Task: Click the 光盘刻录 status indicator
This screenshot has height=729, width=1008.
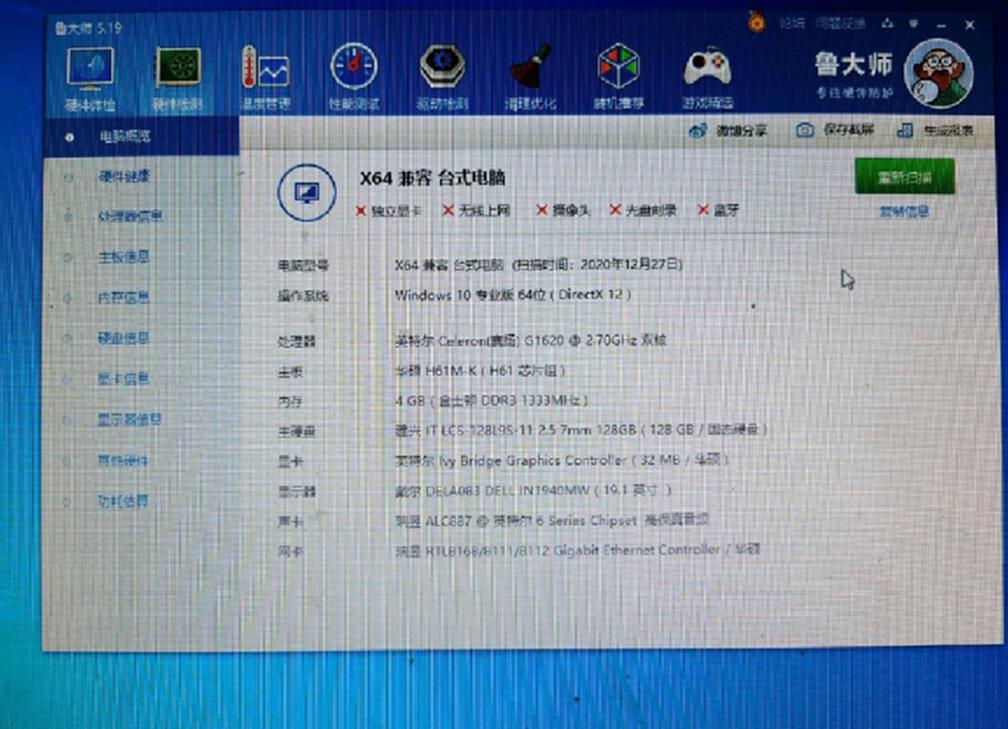Action: coord(643,210)
